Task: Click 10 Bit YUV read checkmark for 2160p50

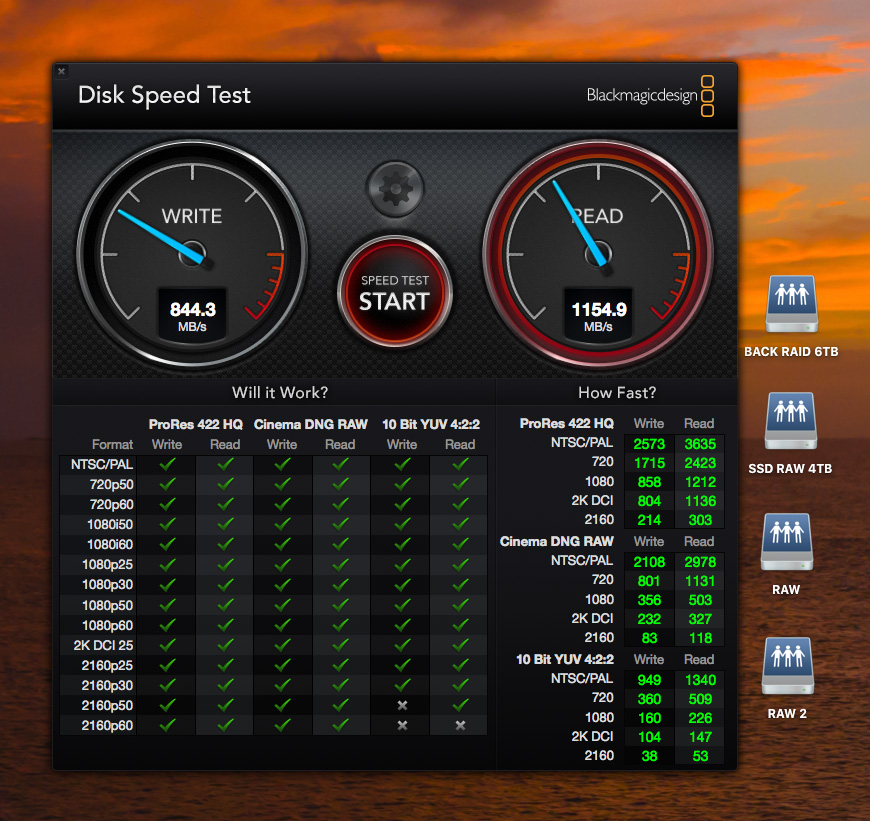Action: coord(460,705)
